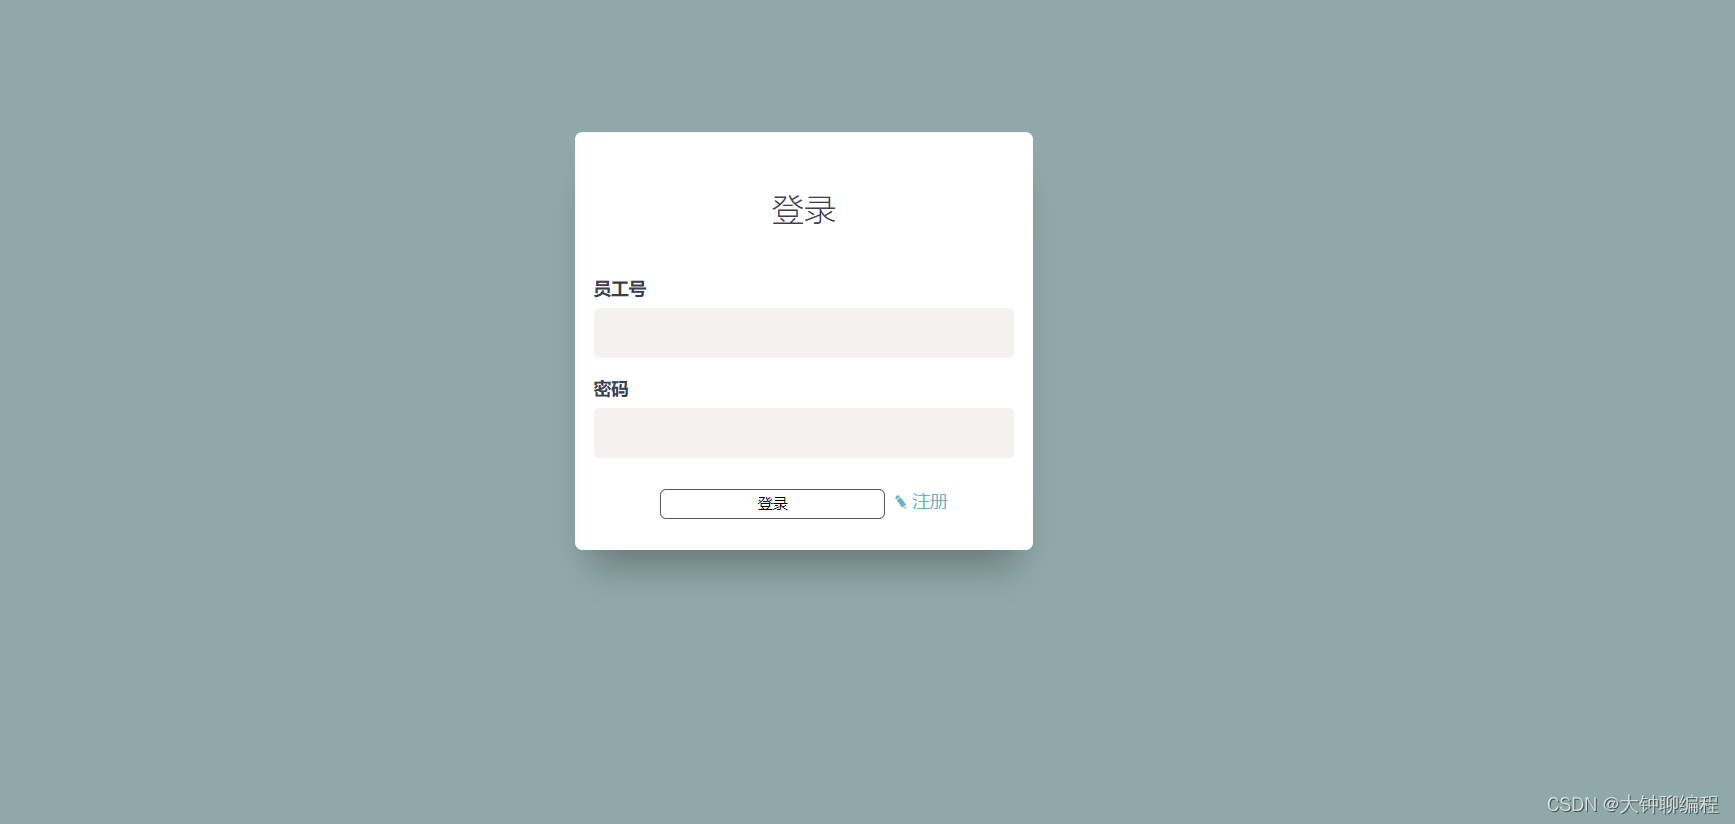The height and width of the screenshot is (824, 1735).
Task: Select the small blue edit pencil icon
Action: tap(901, 502)
